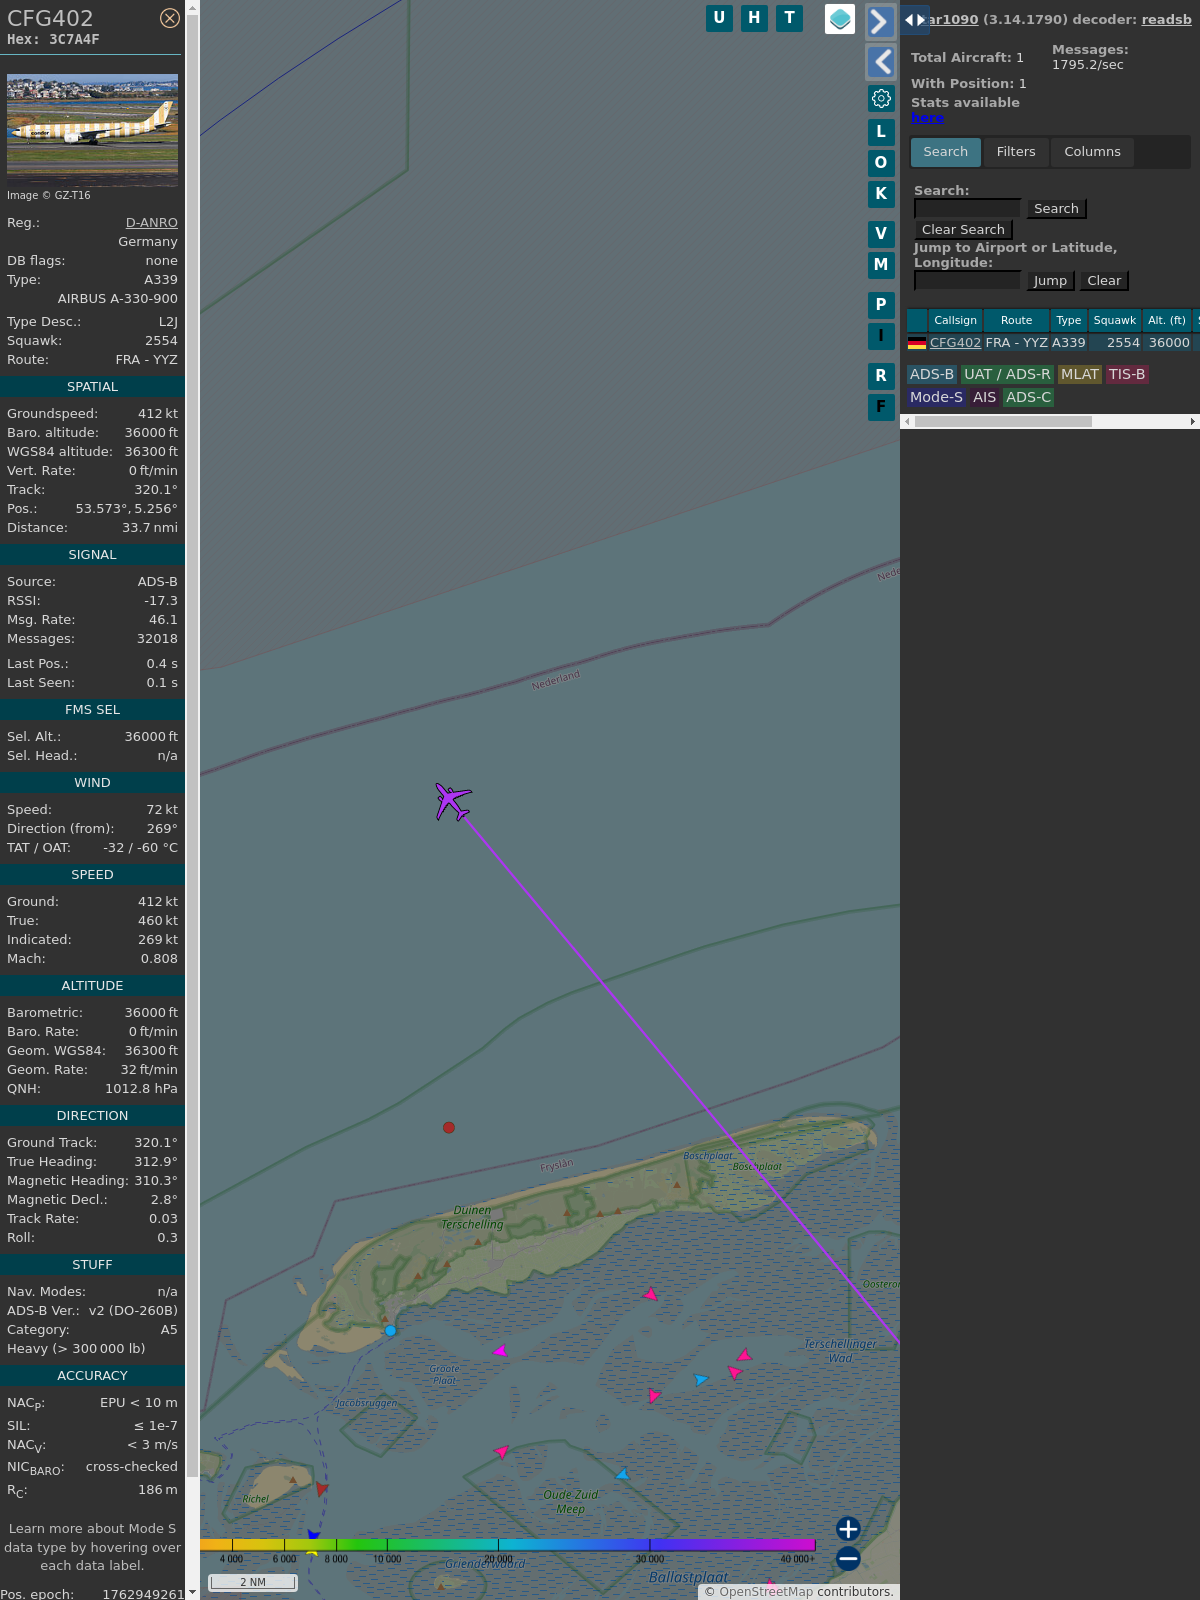Collapse sidebar with left chevron arrow

[880, 62]
